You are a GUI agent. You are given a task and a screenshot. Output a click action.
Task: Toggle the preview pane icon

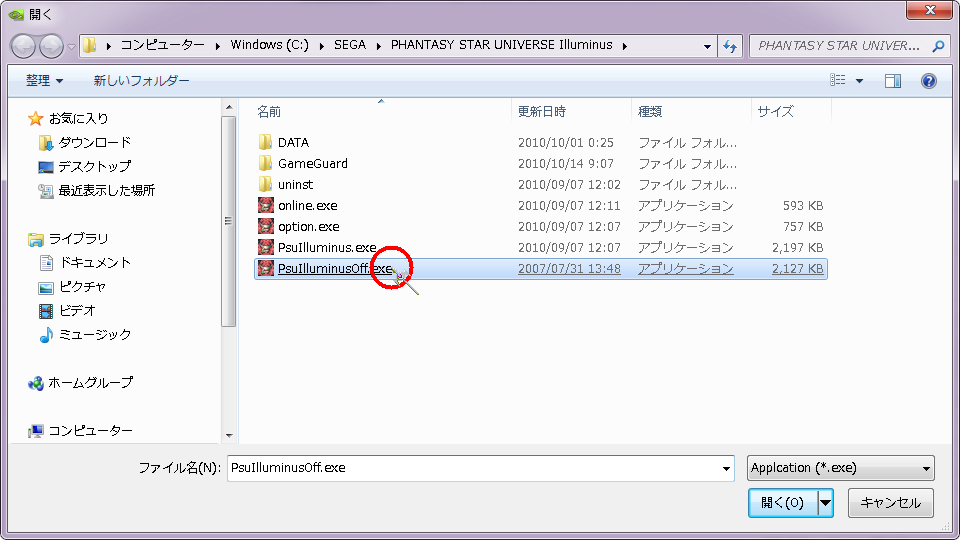(893, 81)
